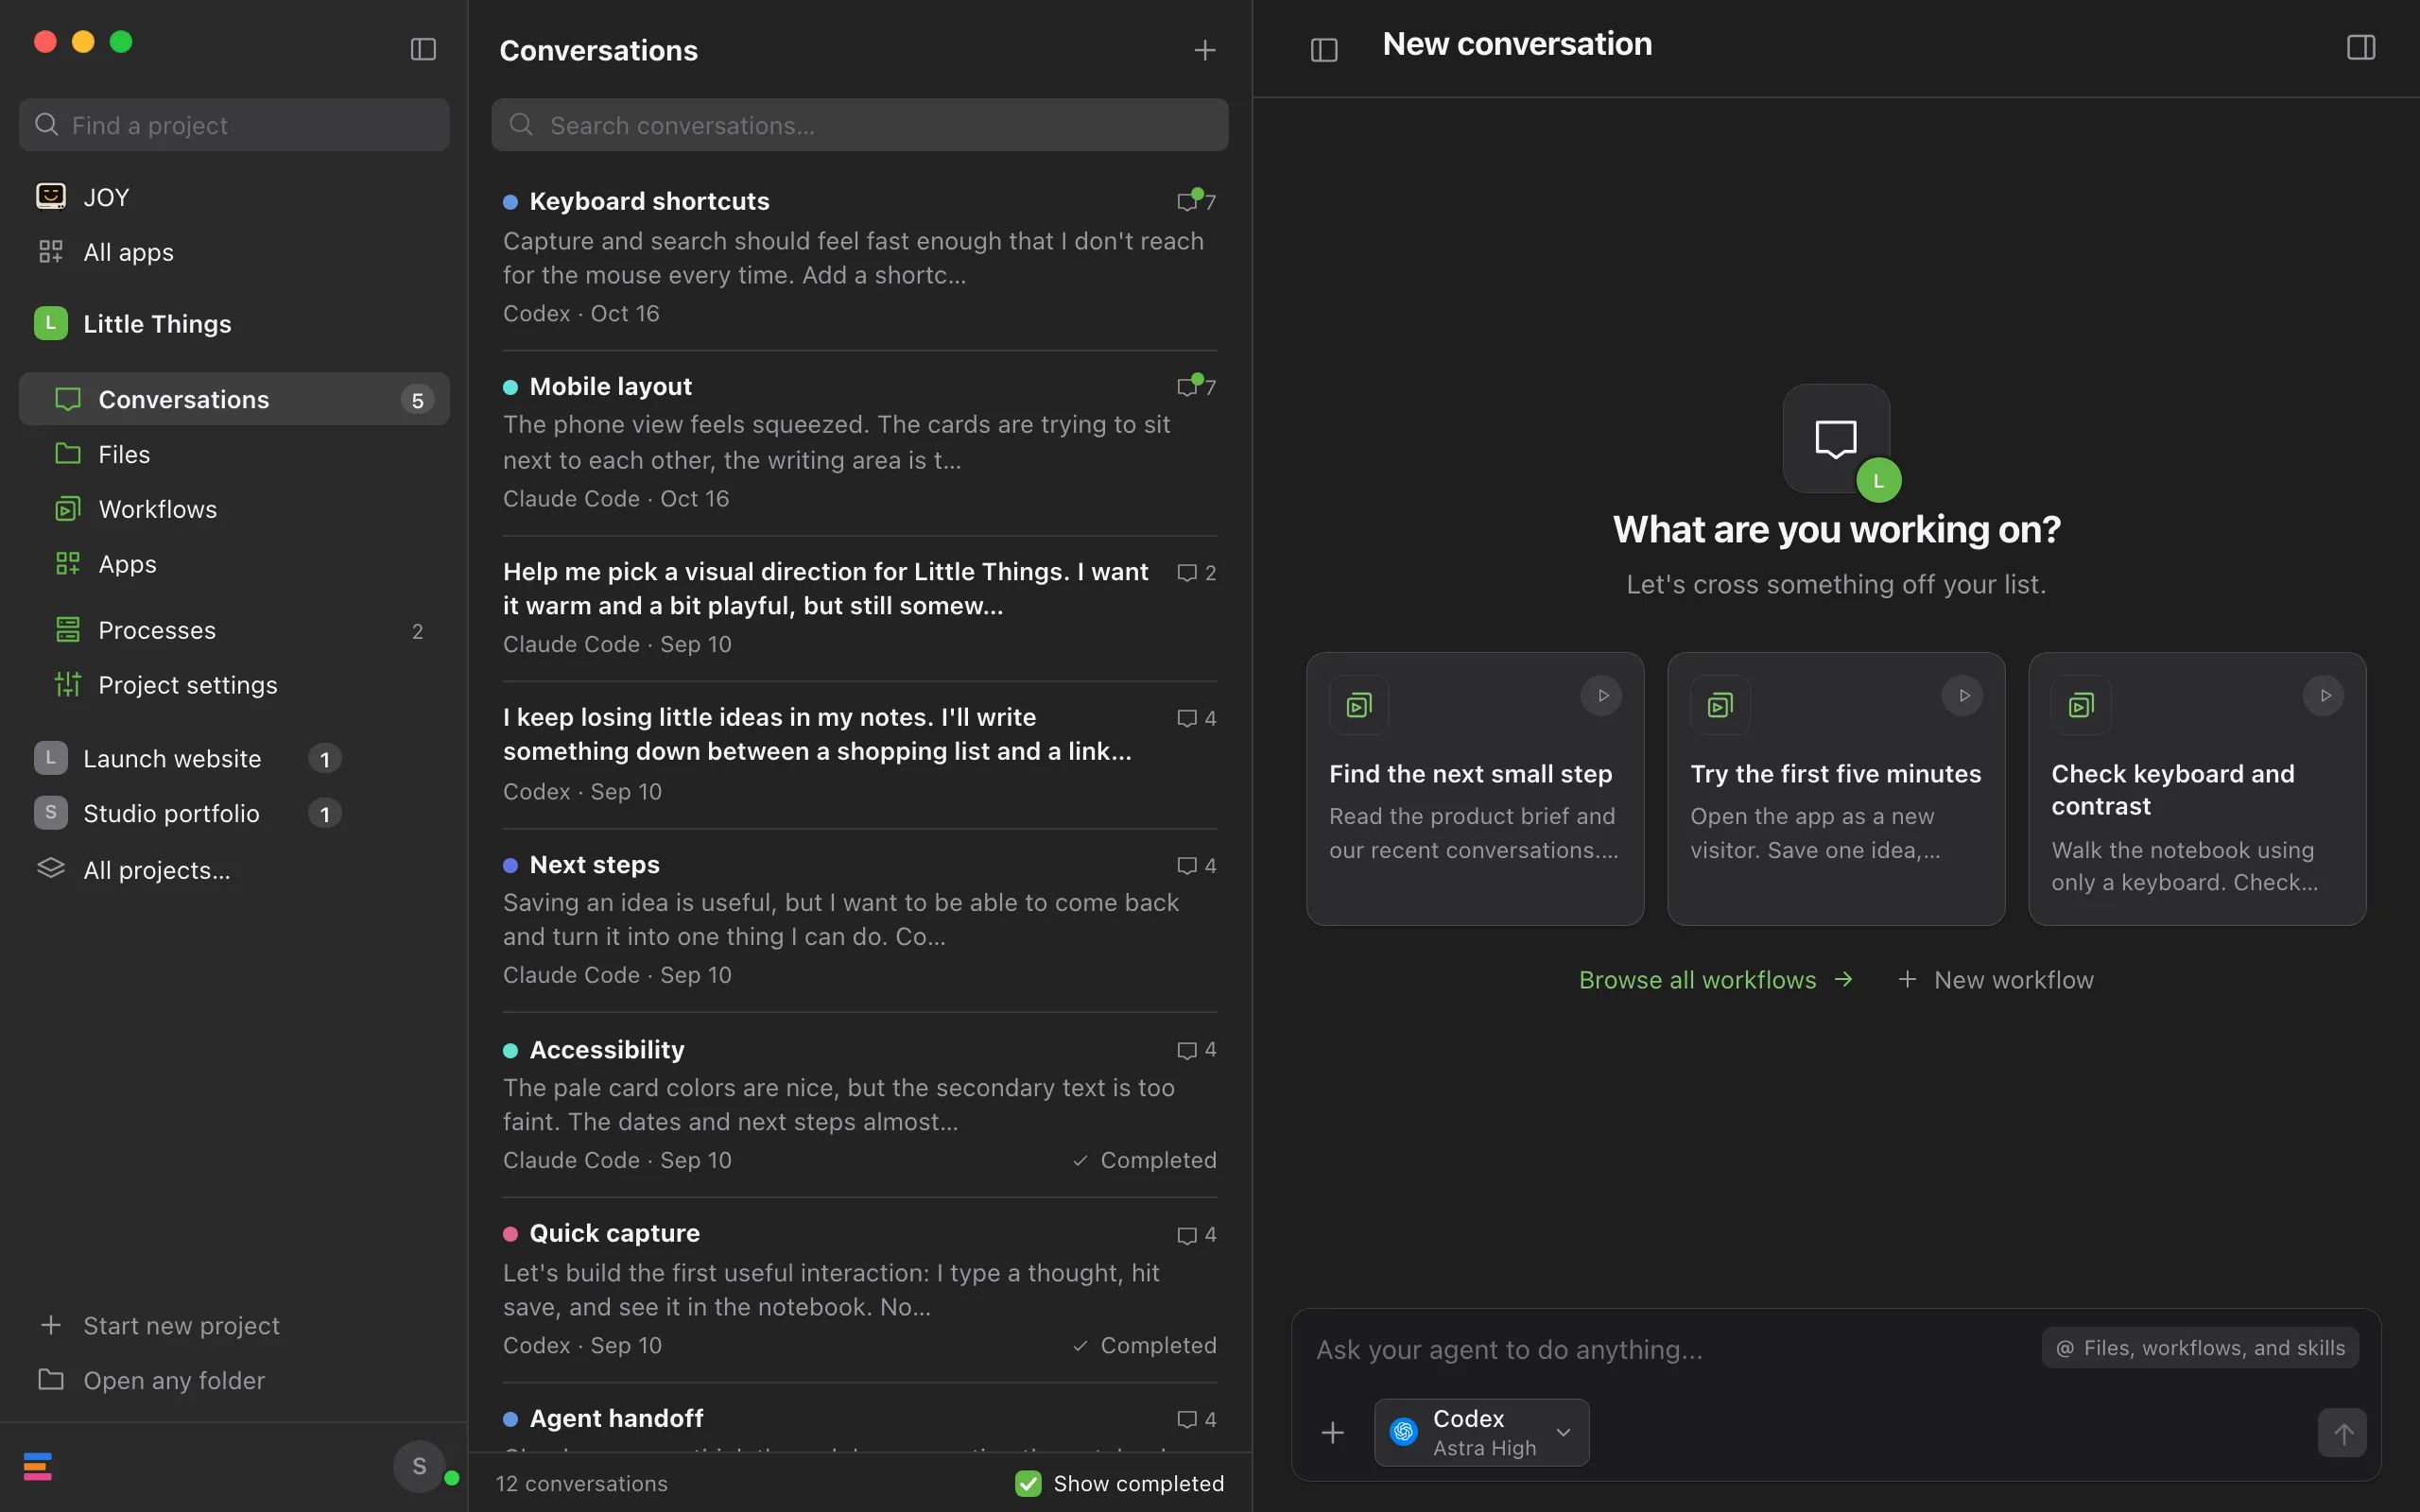This screenshot has height=1512, width=2420.
Task: Click the S user avatar at the bottom
Action: point(420,1466)
